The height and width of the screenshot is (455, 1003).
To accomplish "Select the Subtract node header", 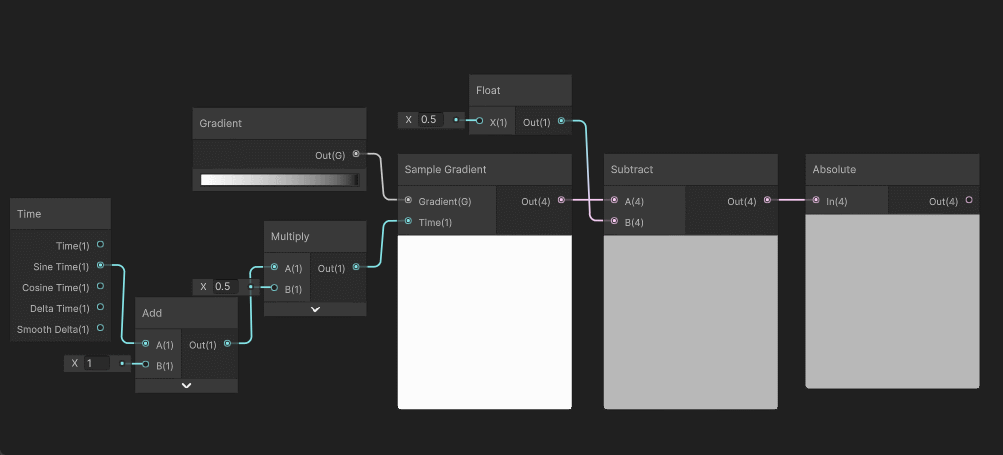I will coord(690,169).
